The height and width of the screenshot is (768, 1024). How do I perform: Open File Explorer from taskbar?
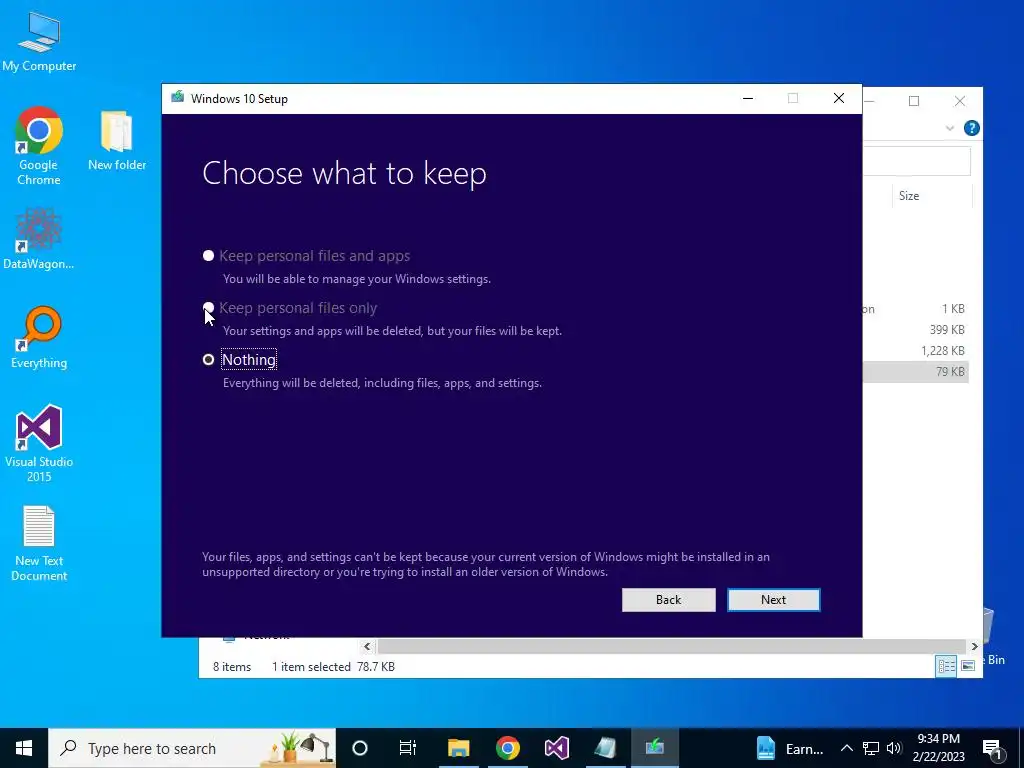(x=458, y=748)
